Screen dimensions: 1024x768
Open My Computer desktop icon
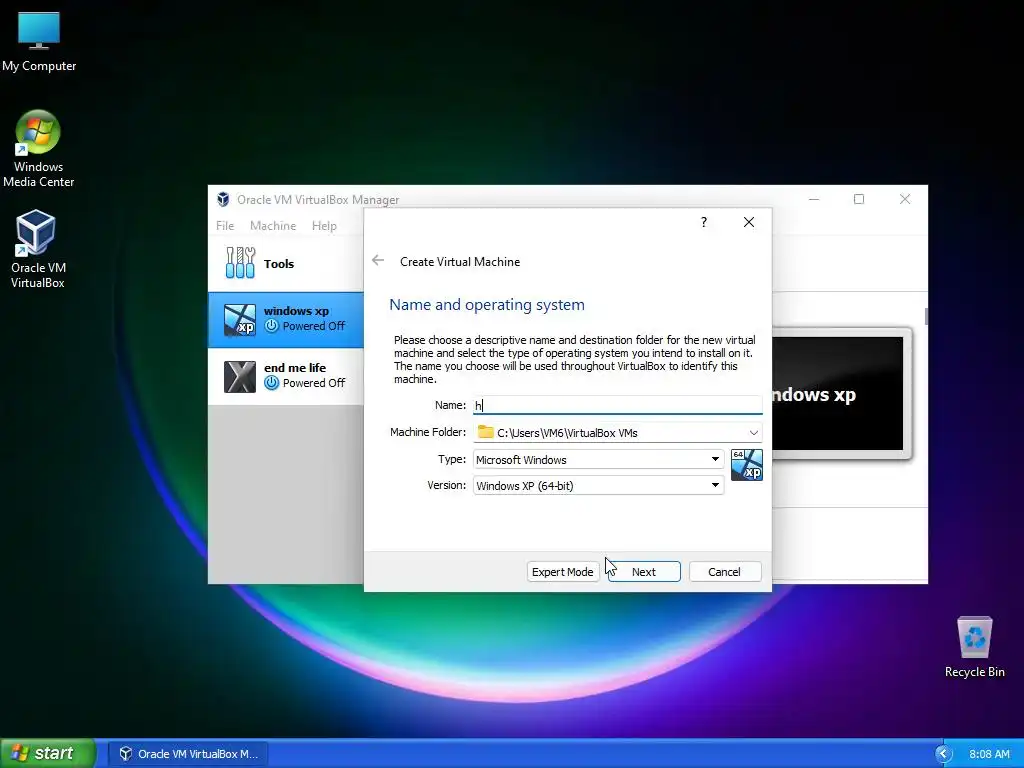point(39,40)
